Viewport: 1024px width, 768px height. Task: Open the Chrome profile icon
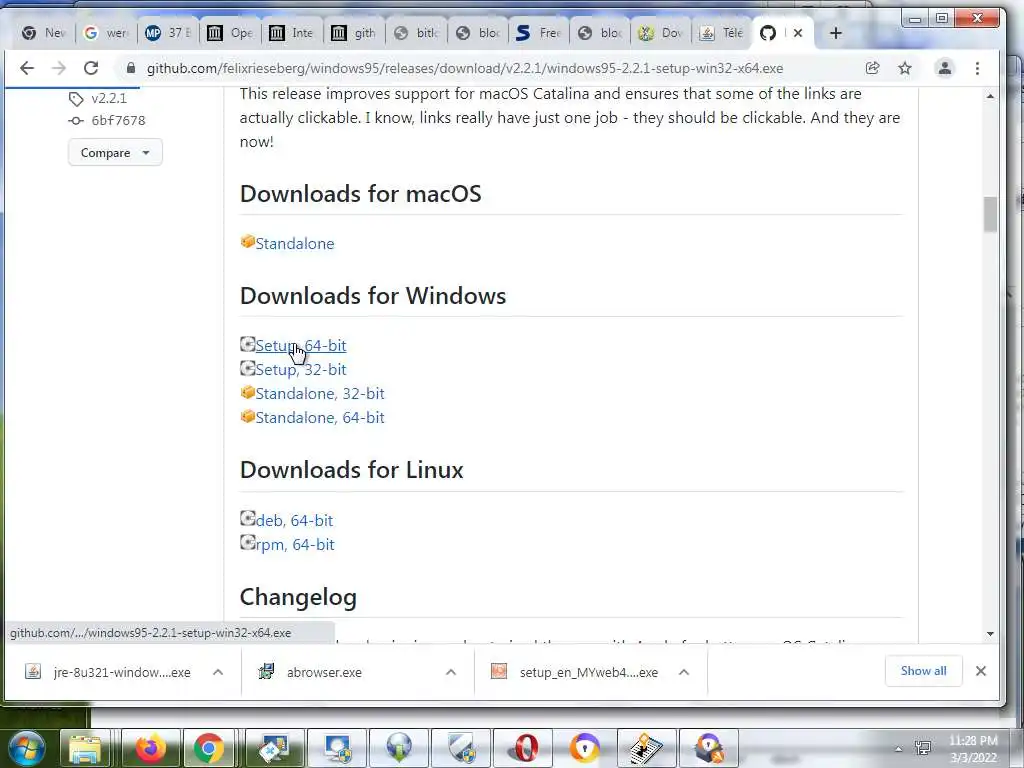[x=944, y=68]
